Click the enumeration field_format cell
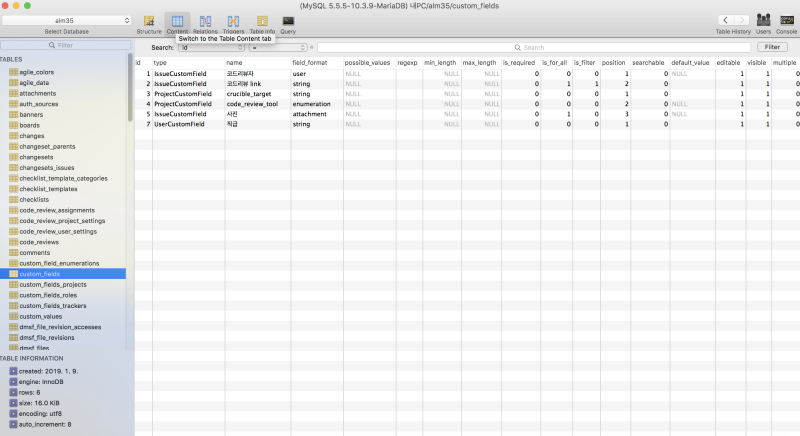Image resolution: width=800 pixels, height=436 pixels. [x=317, y=104]
